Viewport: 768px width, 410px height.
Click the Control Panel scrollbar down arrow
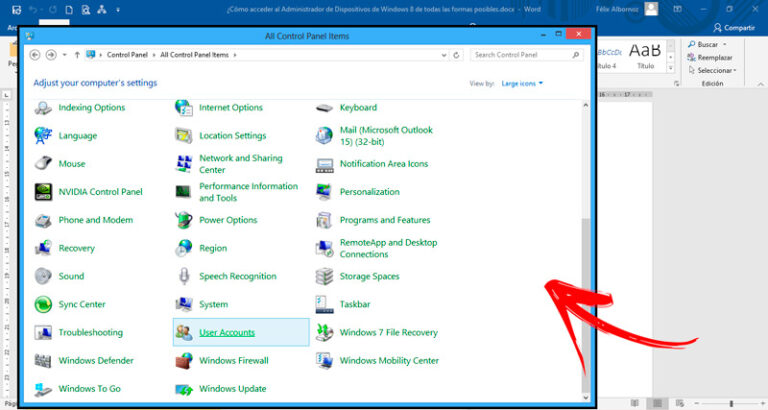pos(585,397)
